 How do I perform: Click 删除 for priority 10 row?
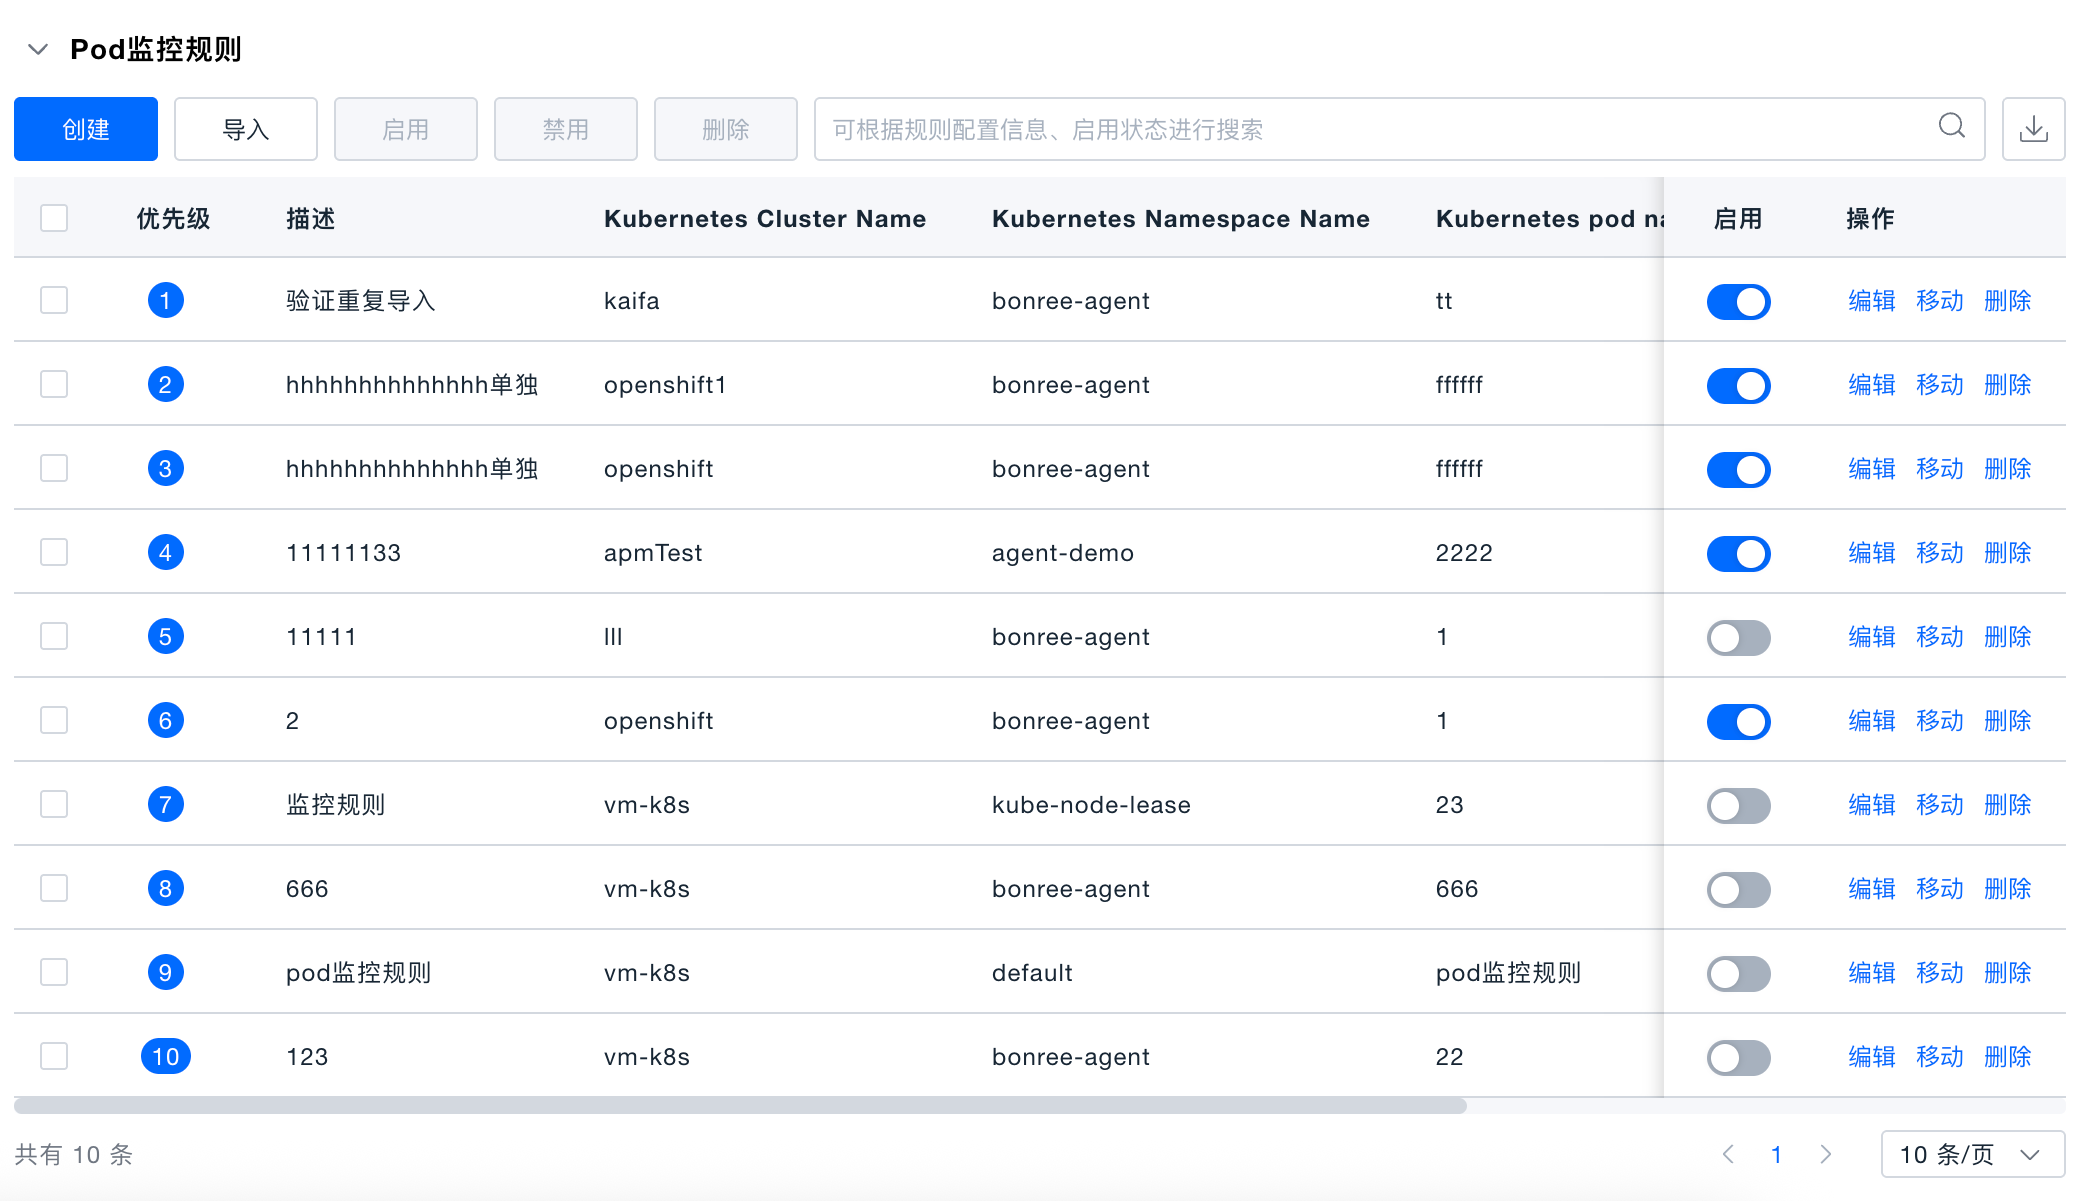pos(2008,1056)
